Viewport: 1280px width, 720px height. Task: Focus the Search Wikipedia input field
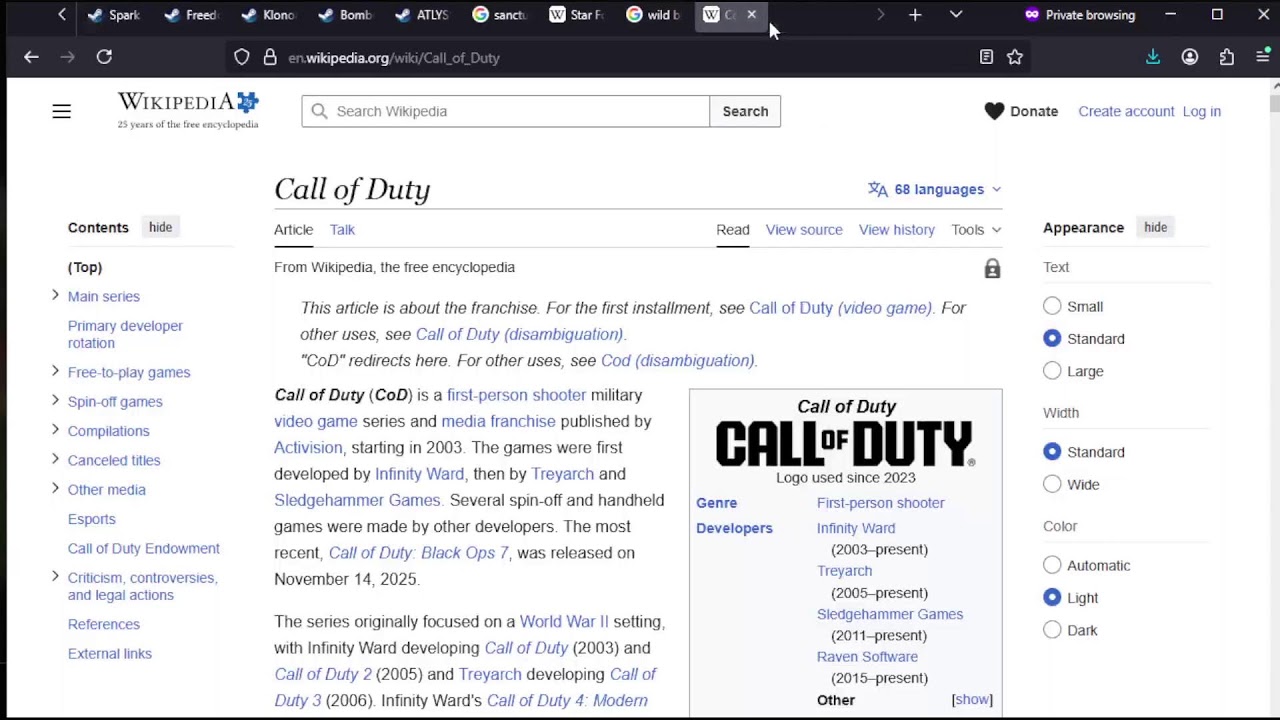point(506,111)
